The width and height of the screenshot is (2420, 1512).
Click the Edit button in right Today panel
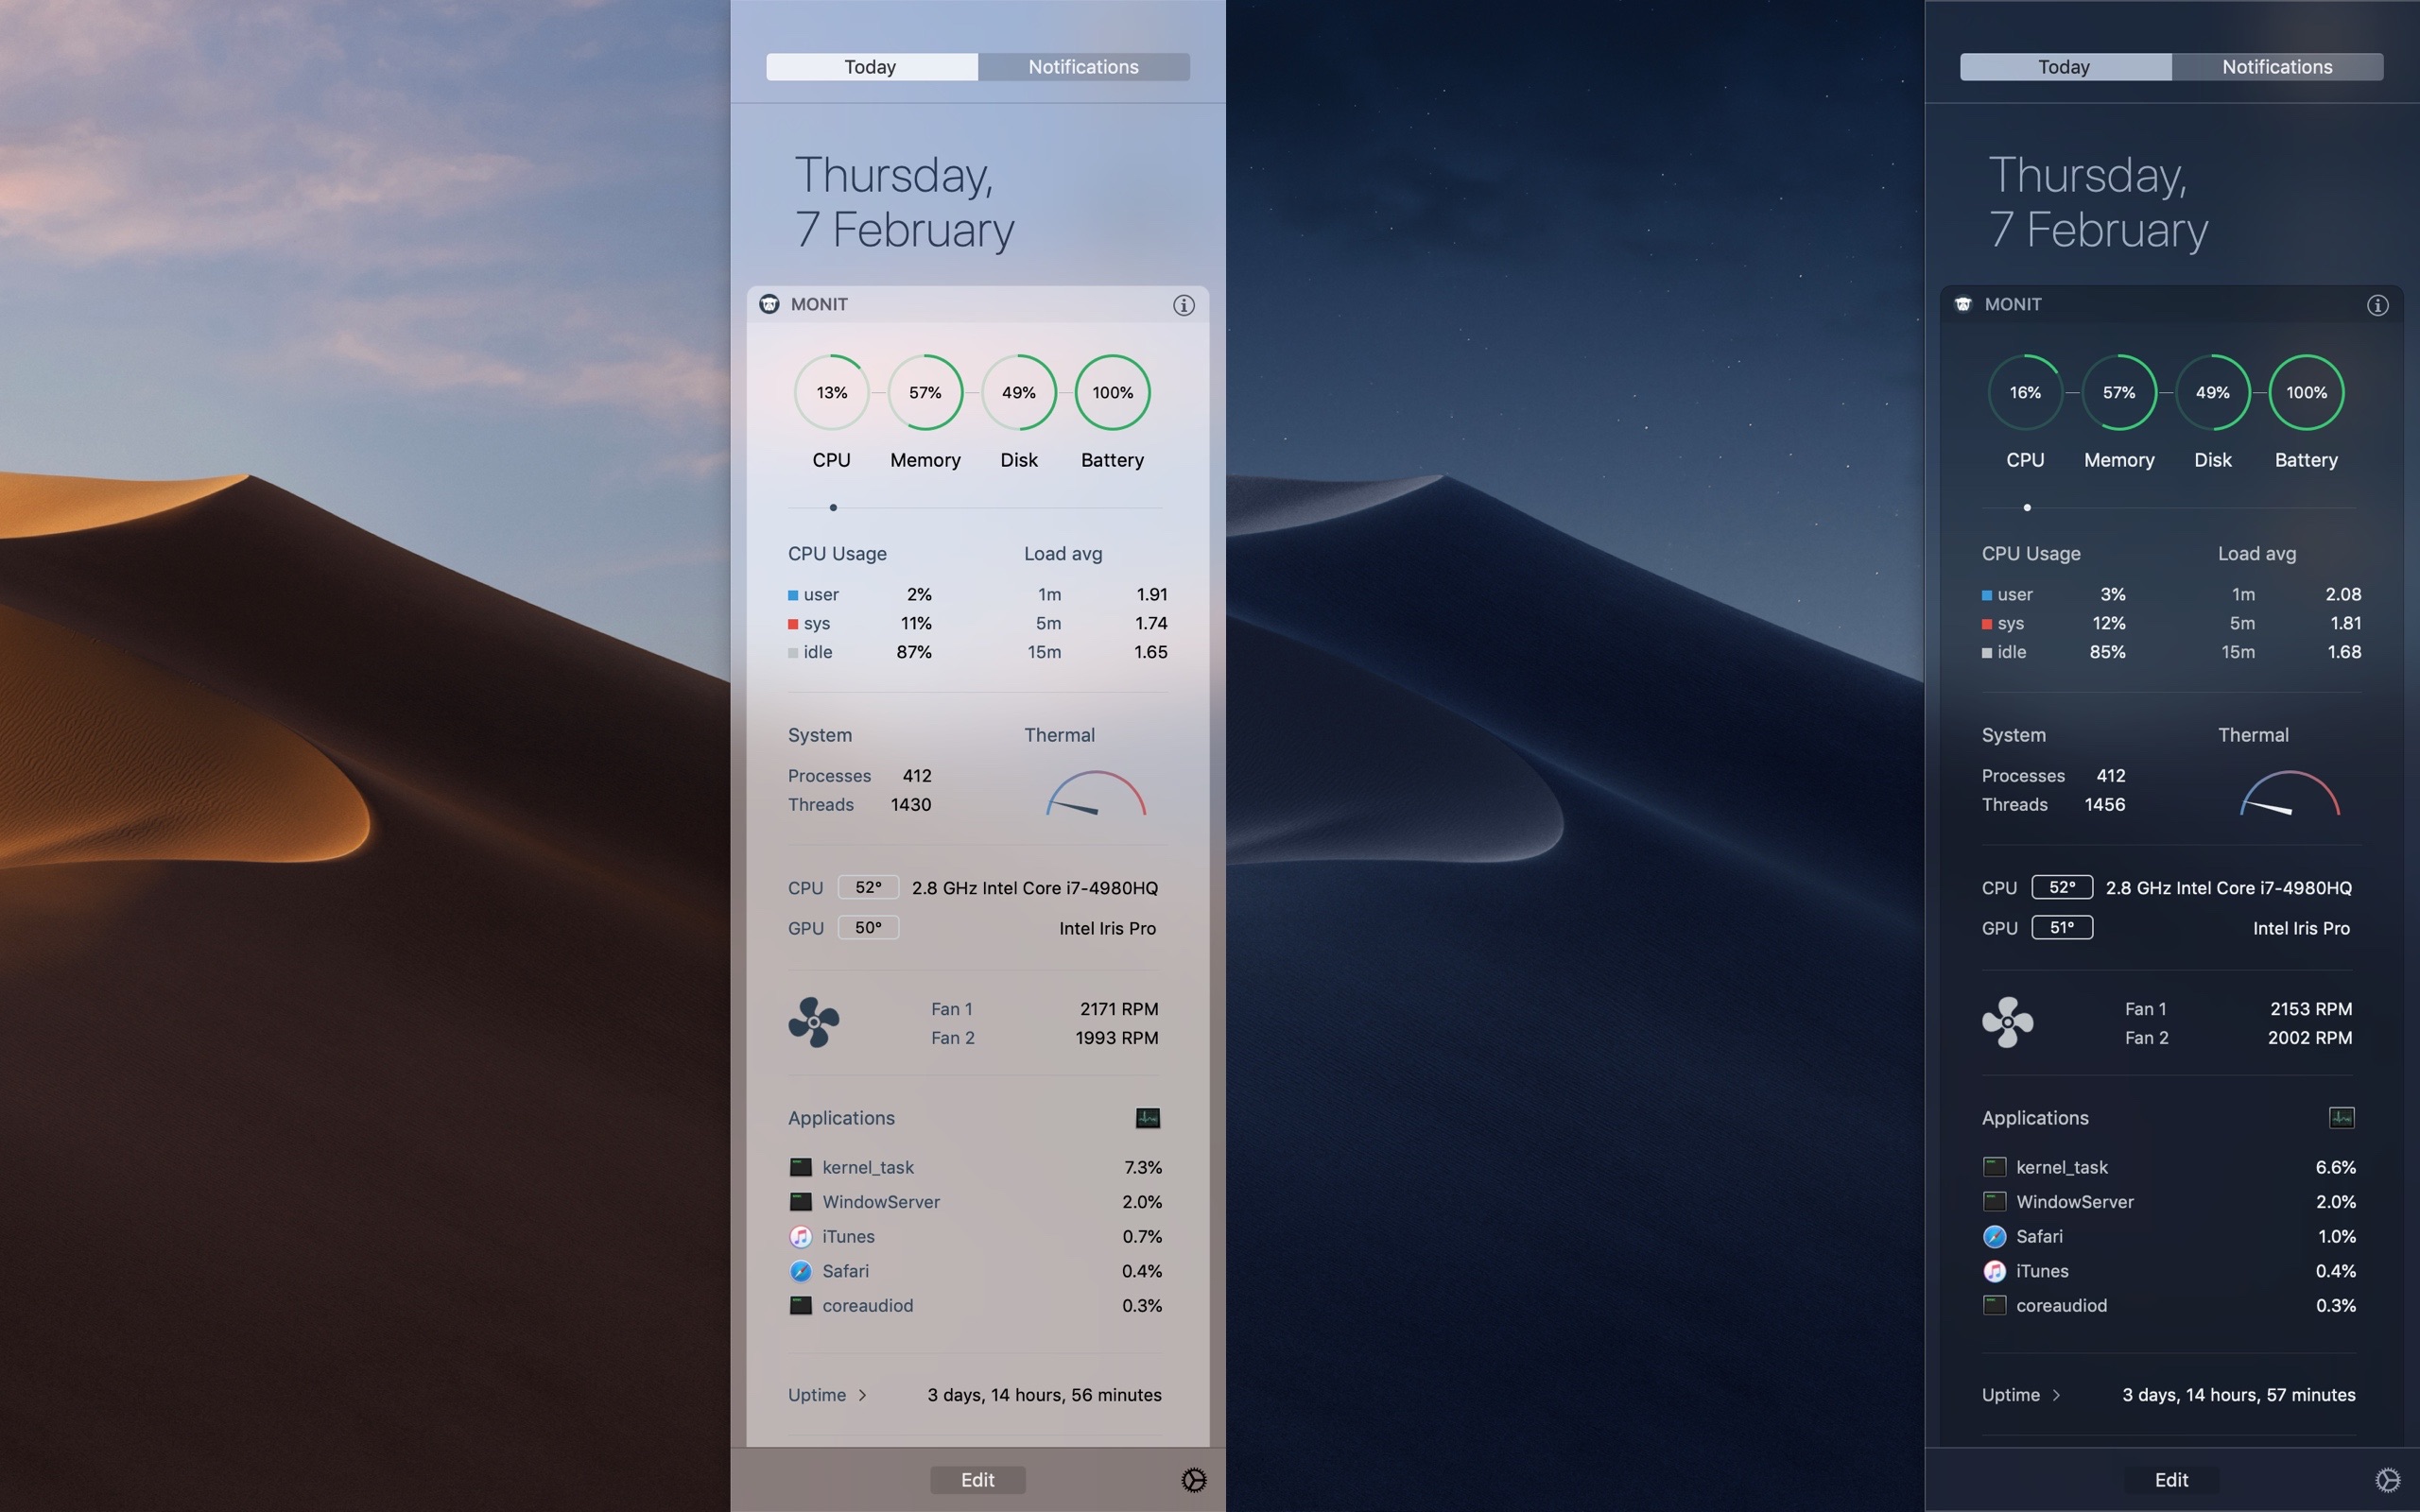click(2170, 1477)
